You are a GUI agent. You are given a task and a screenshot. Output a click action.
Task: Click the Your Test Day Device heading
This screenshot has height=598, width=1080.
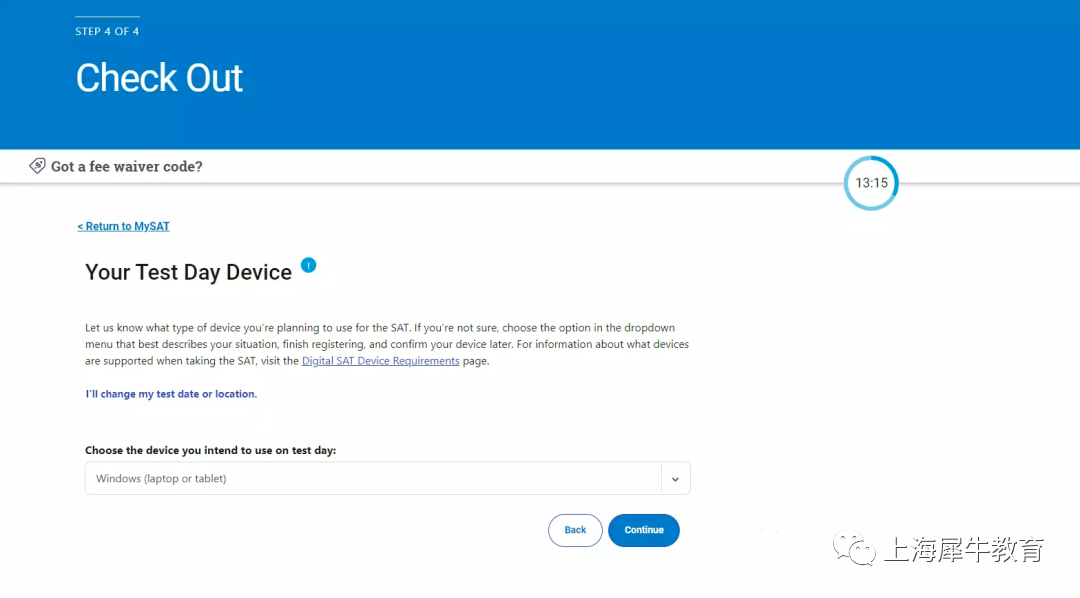pos(189,272)
